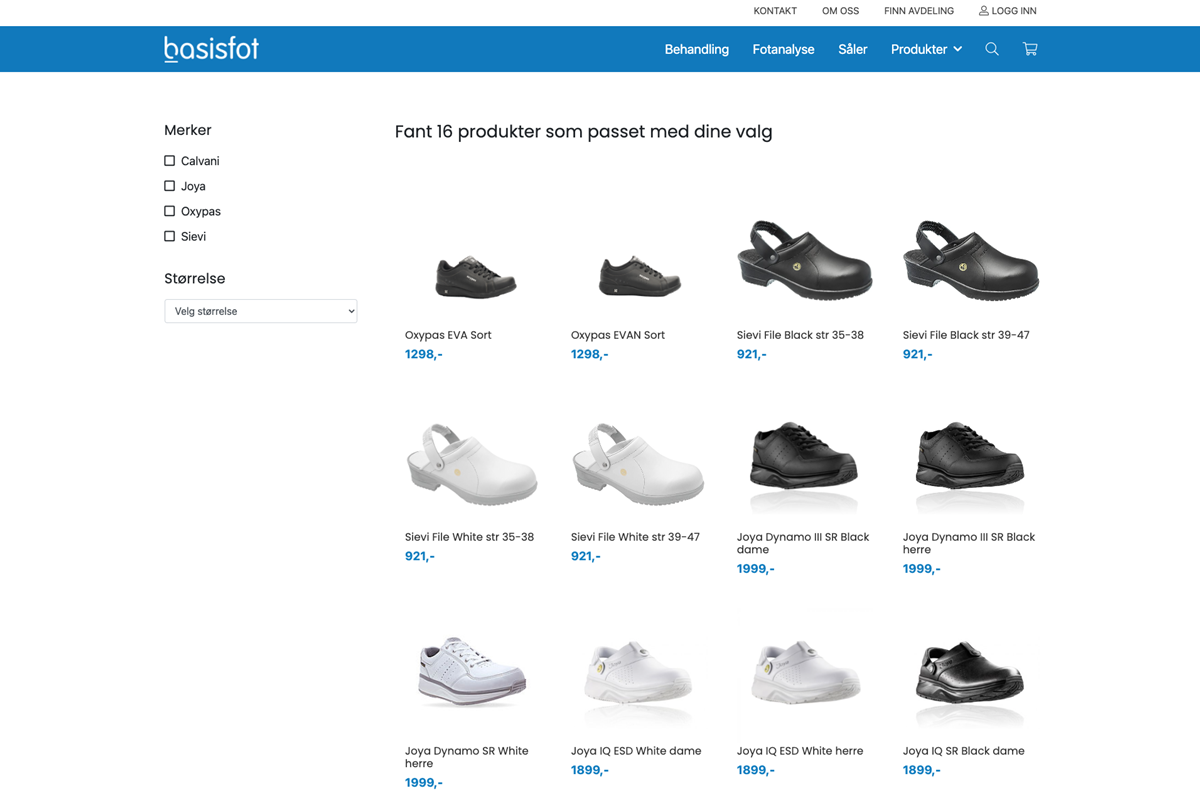Click the FINN AVDELING link
Viewport: 1200px width, 800px height.
click(919, 11)
